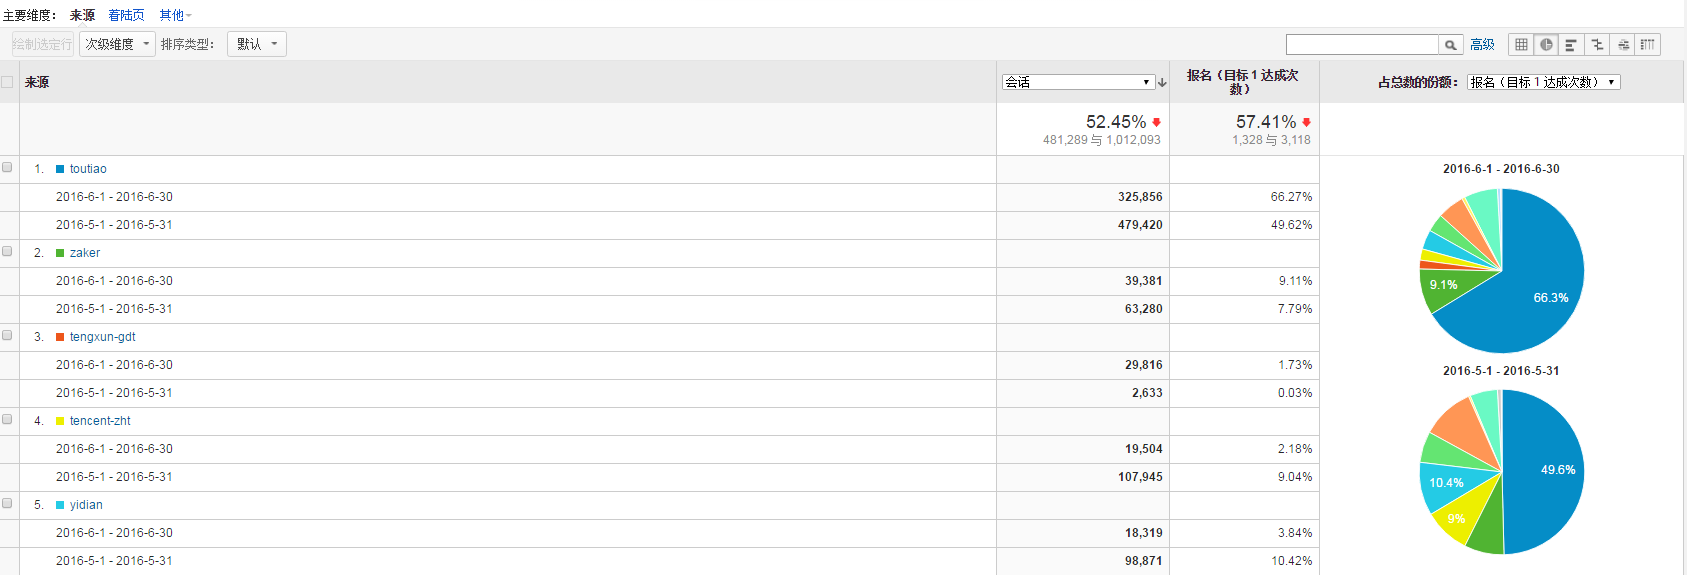Viewport: 1687px width, 575px height.
Task: Focus the table search input field
Action: 1362,45
